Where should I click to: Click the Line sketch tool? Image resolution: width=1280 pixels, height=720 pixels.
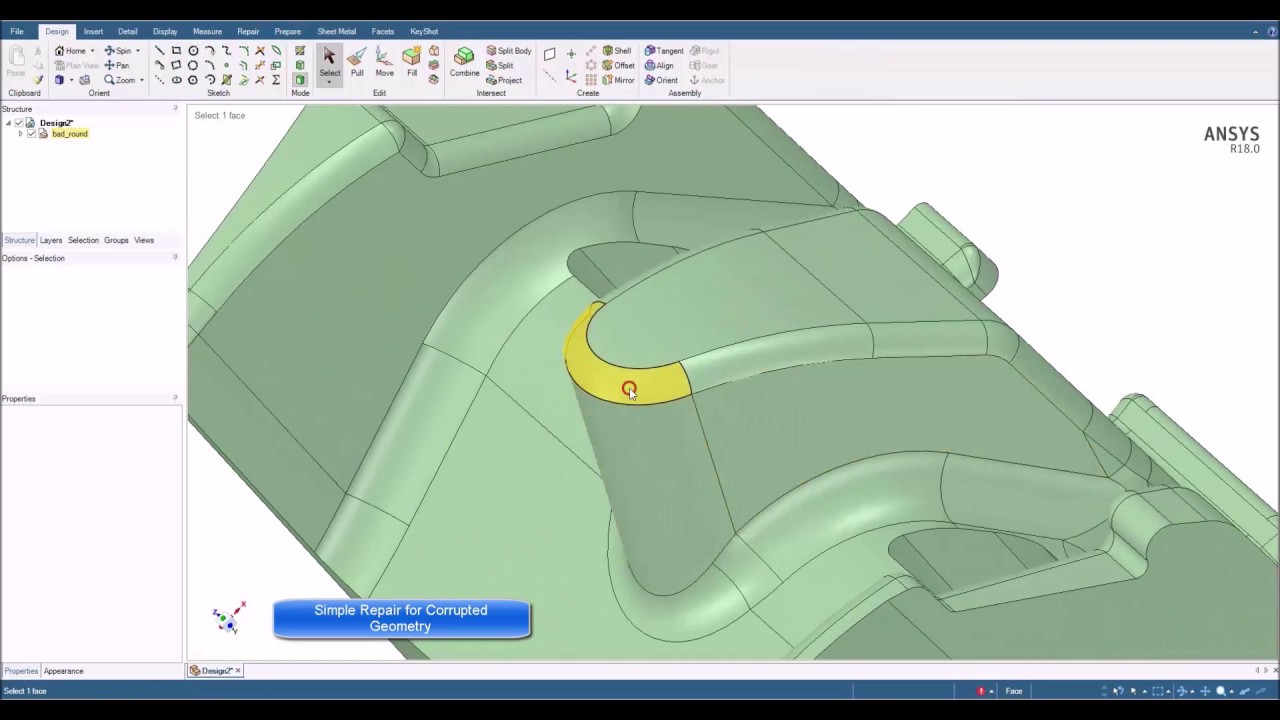[x=159, y=51]
